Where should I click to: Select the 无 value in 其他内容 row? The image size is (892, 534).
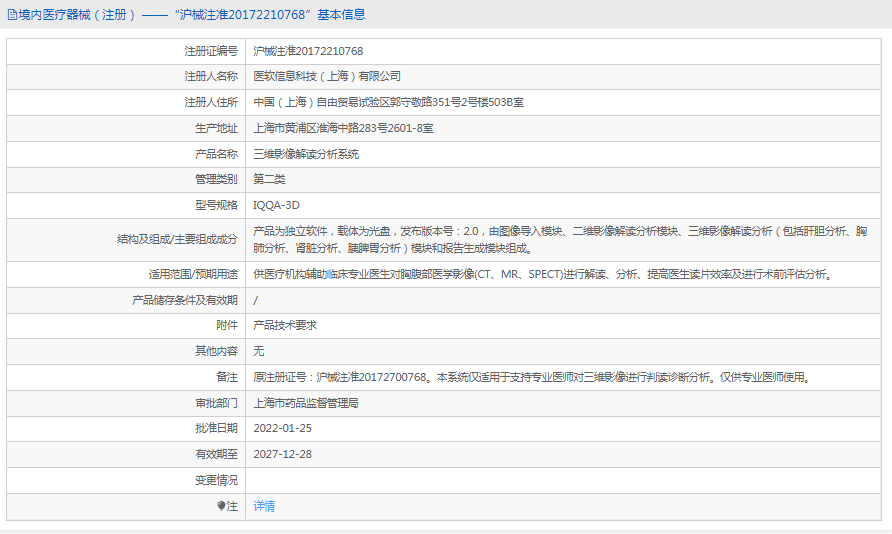(259, 351)
